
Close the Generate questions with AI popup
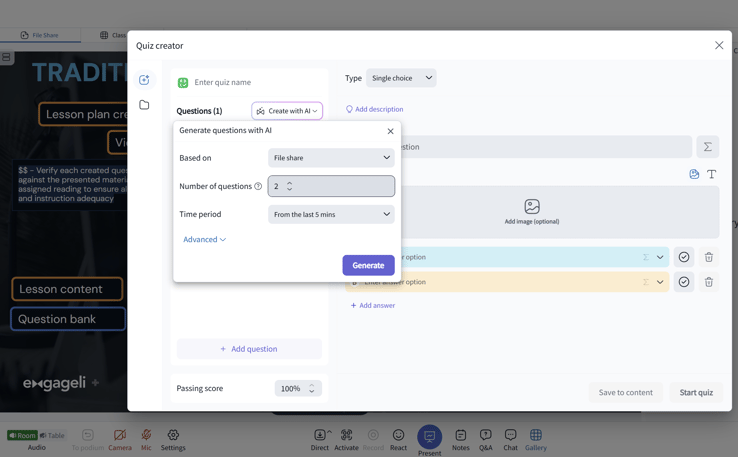390,131
